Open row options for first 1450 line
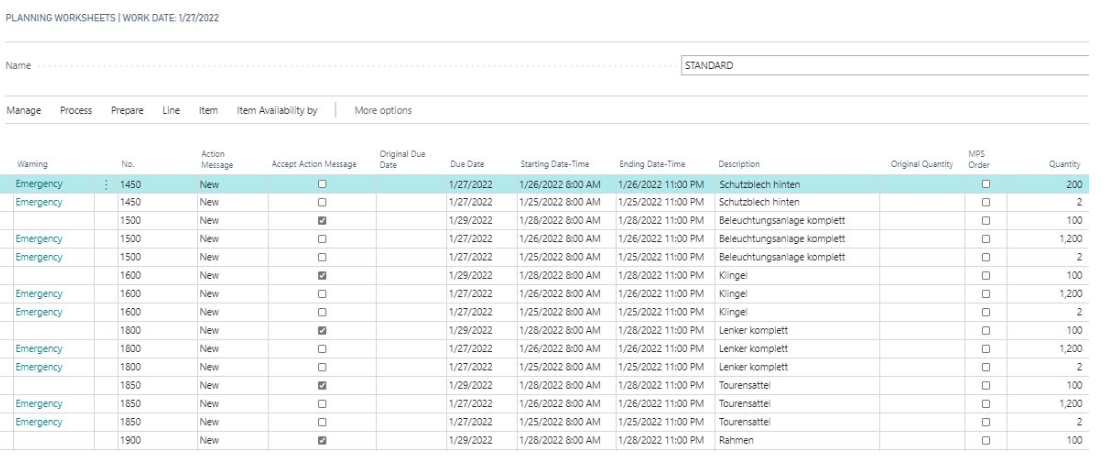 (x=106, y=184)
